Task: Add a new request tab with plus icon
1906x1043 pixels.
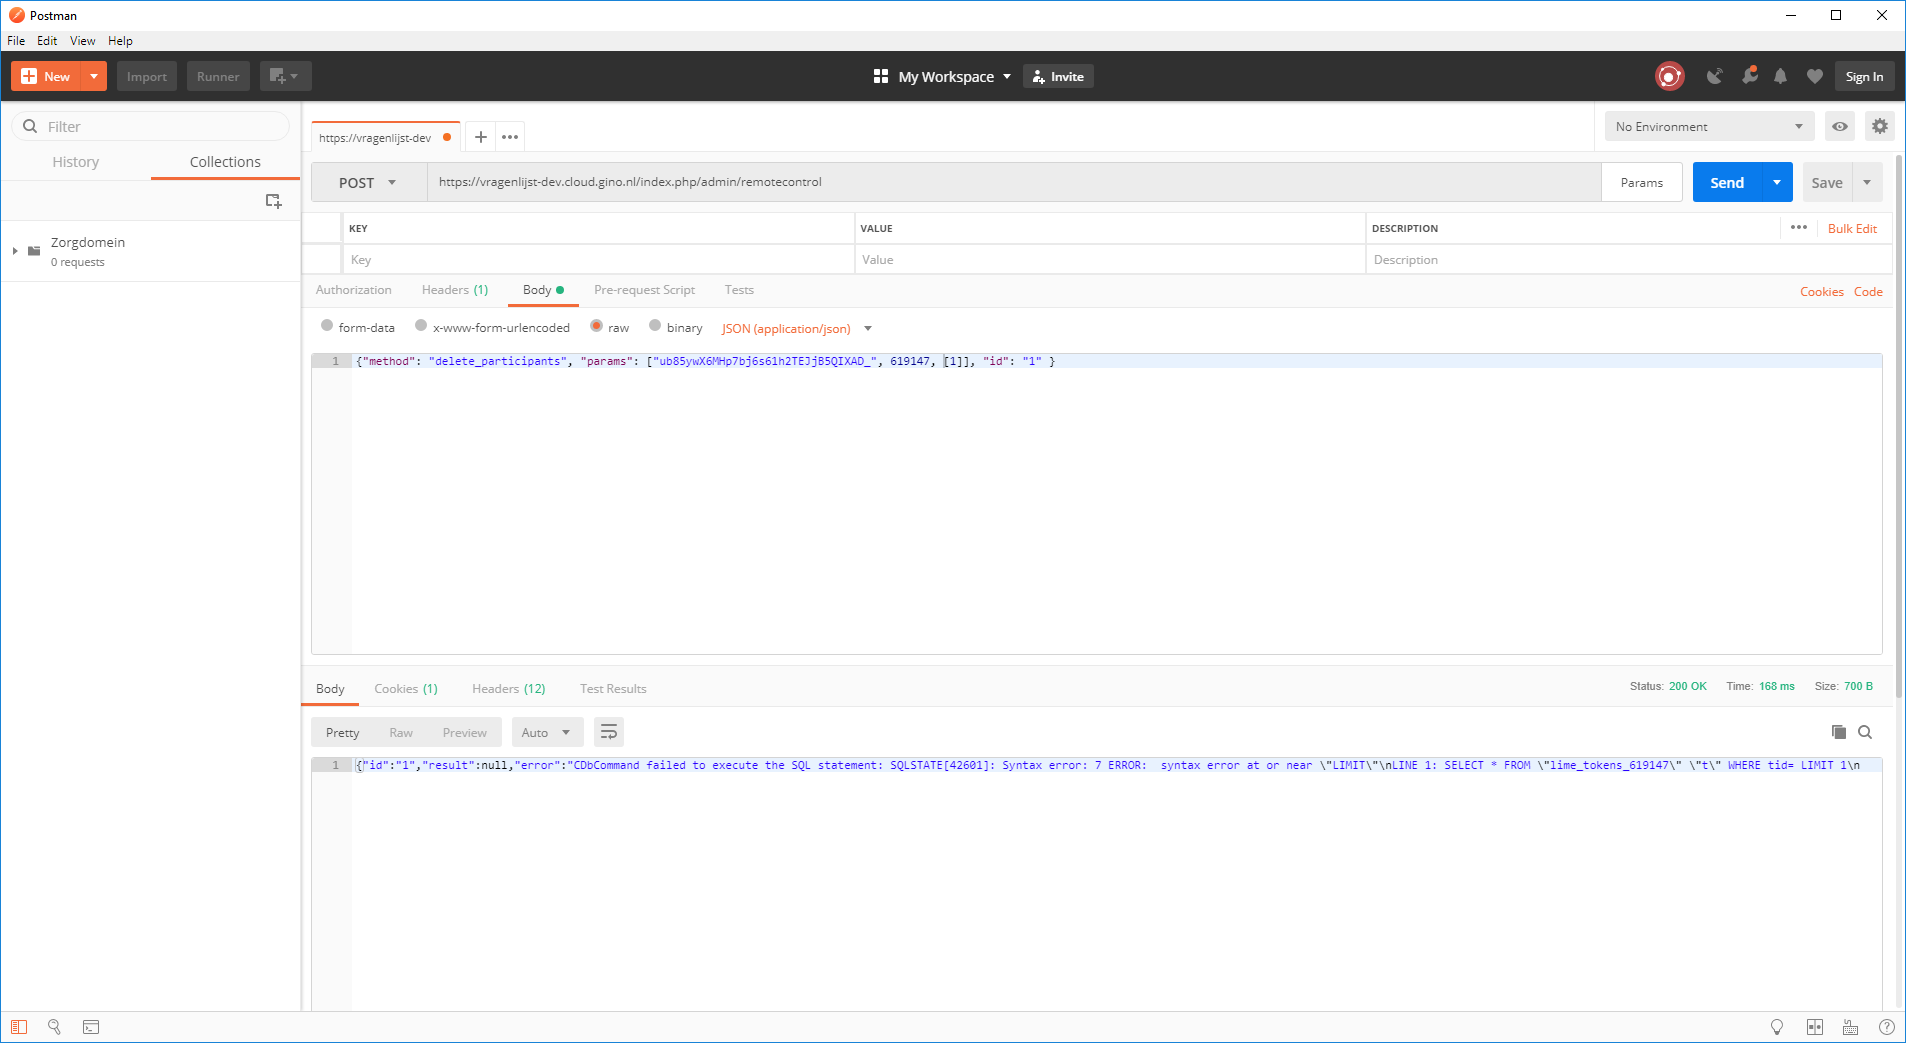Action: (481, 137)
